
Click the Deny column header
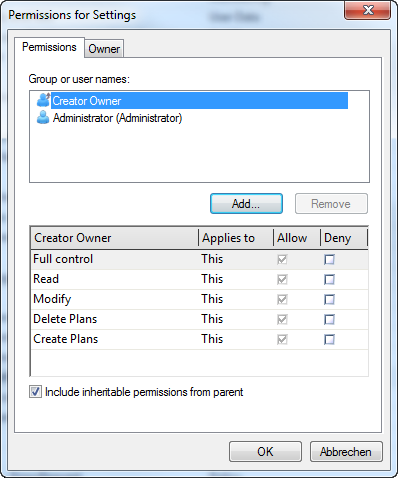(344, 238)
